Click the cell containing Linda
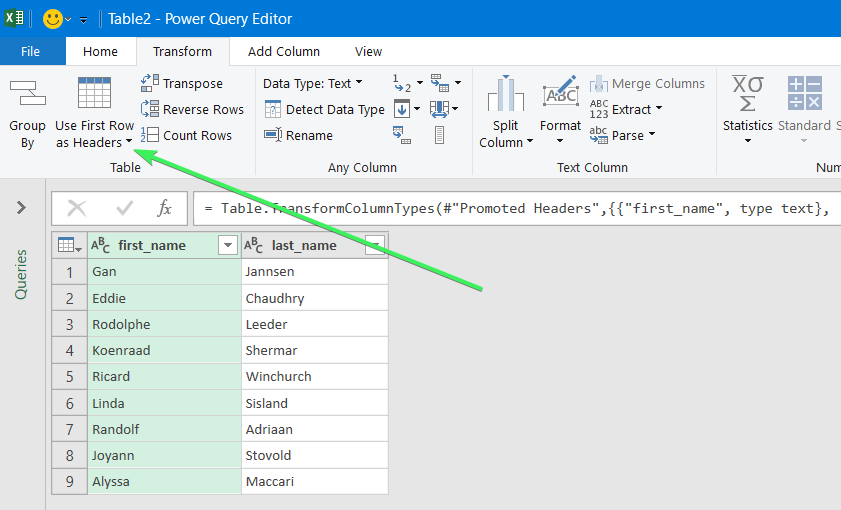The image size is (841, 510). (x=164, y=403)
